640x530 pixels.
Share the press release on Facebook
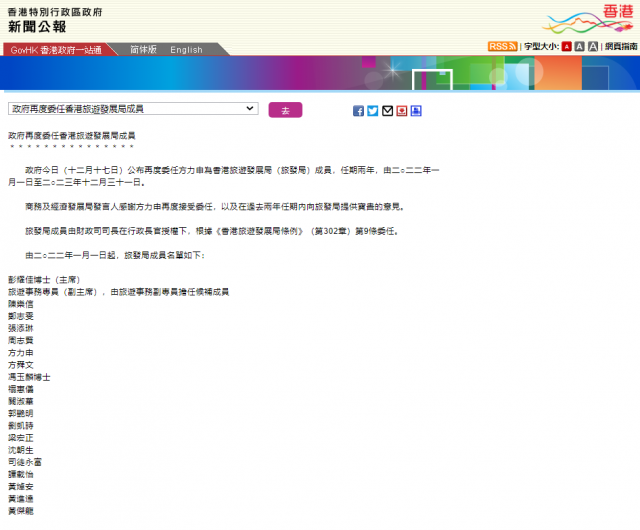pos(358,111)
